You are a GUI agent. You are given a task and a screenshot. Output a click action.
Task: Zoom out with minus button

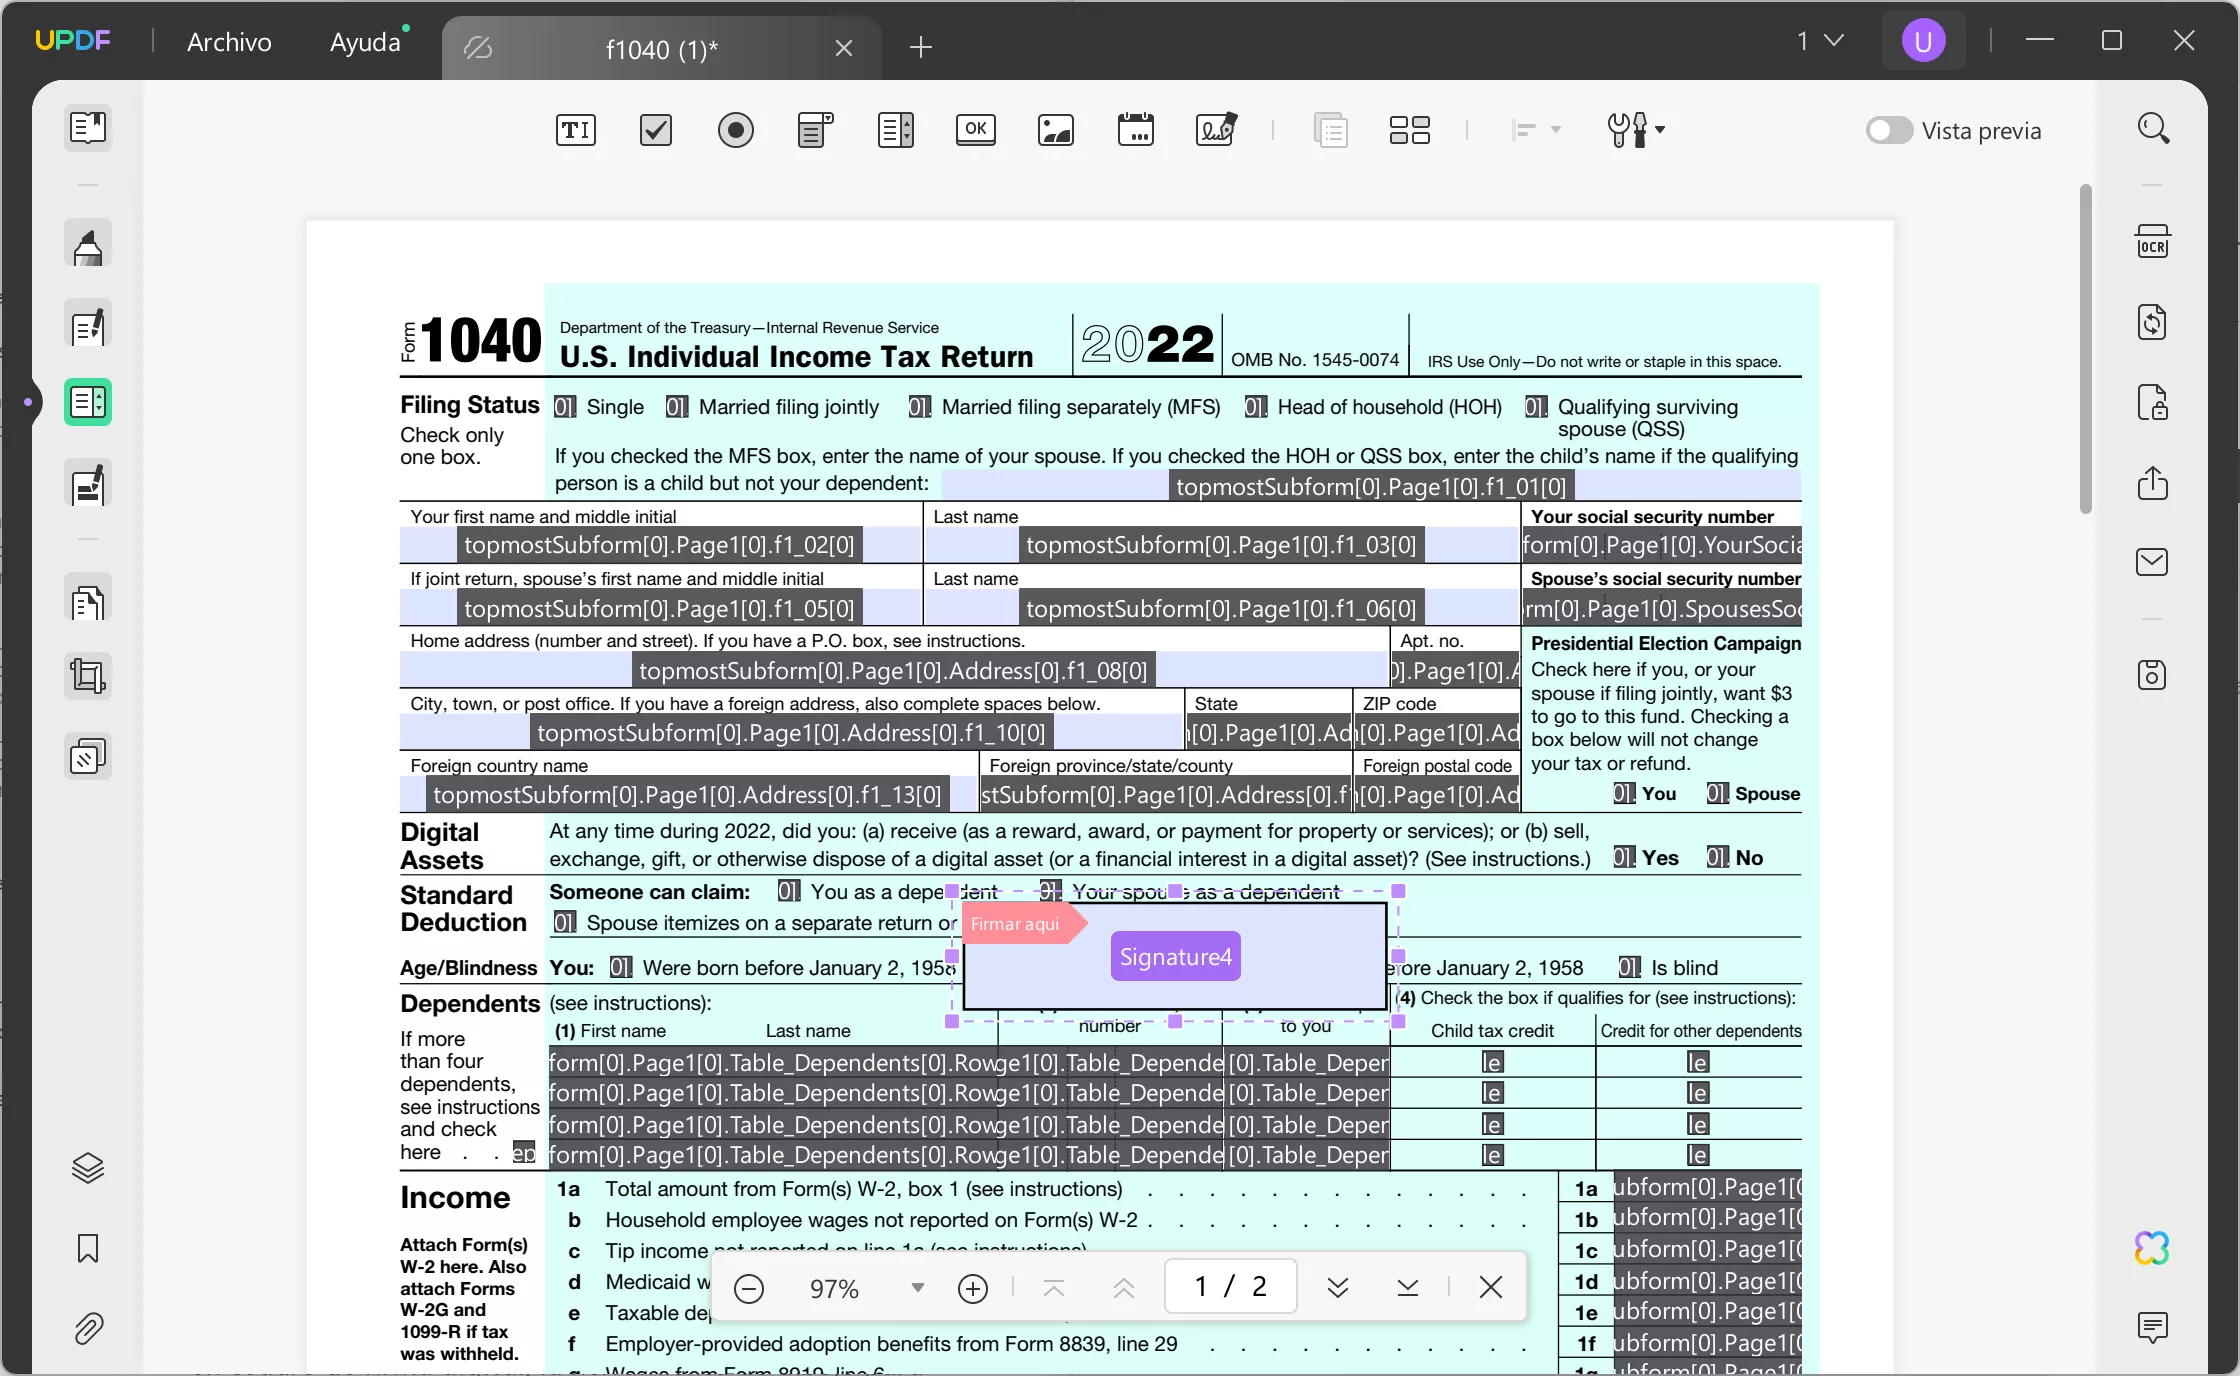749,1288
